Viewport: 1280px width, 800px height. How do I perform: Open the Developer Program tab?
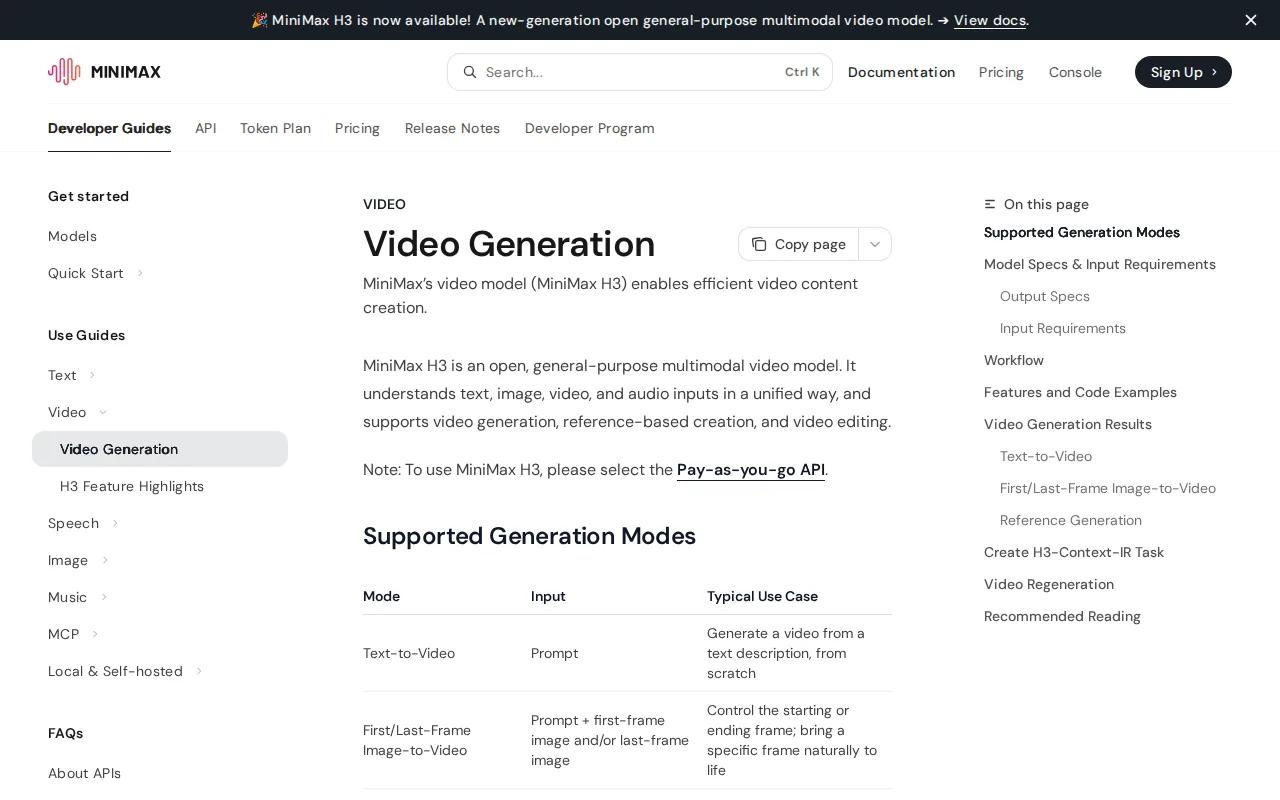pyautogui.click(x=589, y=128)
